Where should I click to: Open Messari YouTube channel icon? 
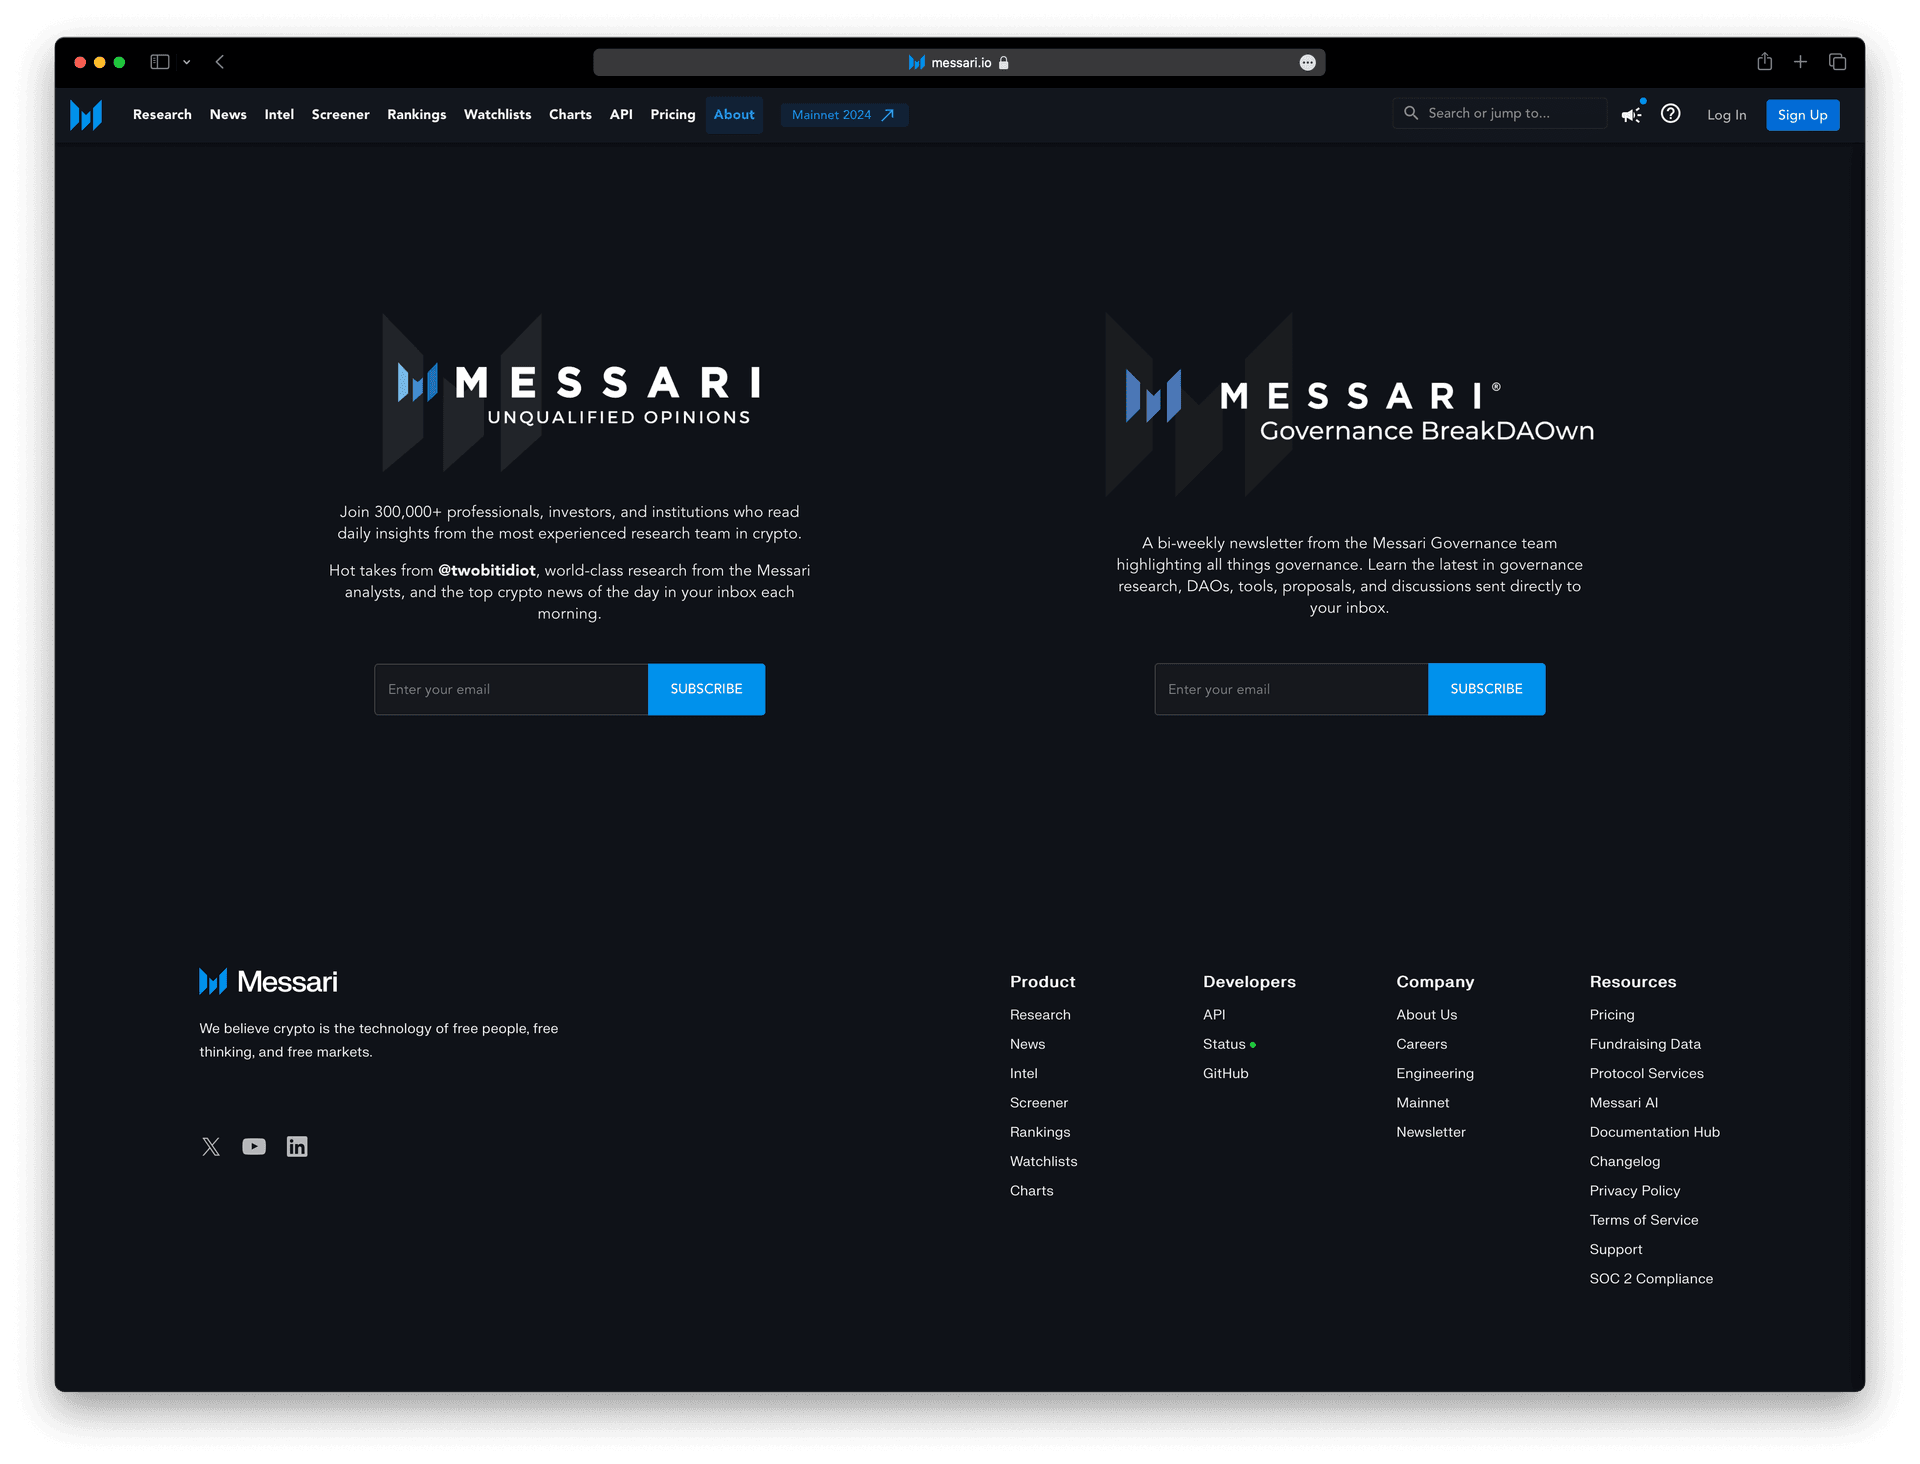coord(254,1147)
